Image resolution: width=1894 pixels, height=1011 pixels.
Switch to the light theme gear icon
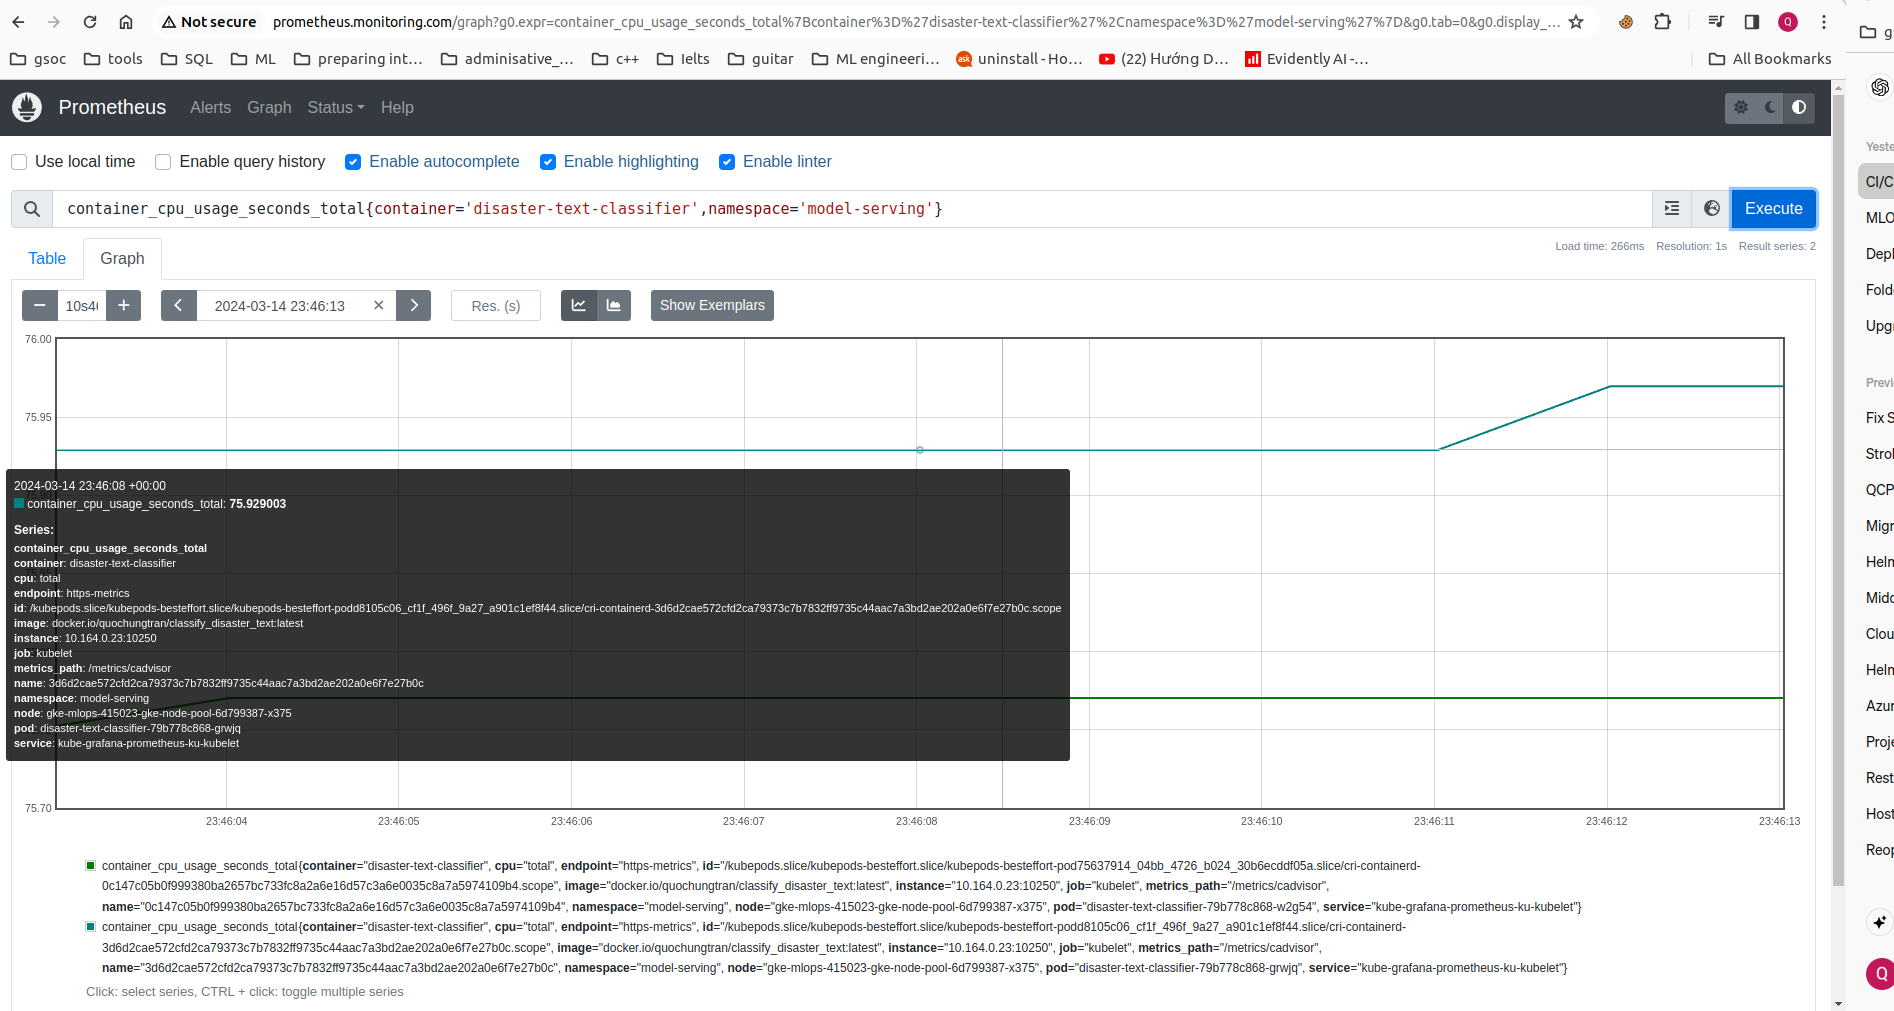tap(1741, 107)
